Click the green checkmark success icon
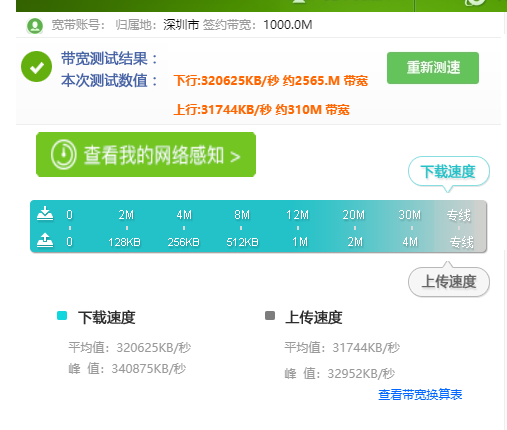 click(36, 67)
